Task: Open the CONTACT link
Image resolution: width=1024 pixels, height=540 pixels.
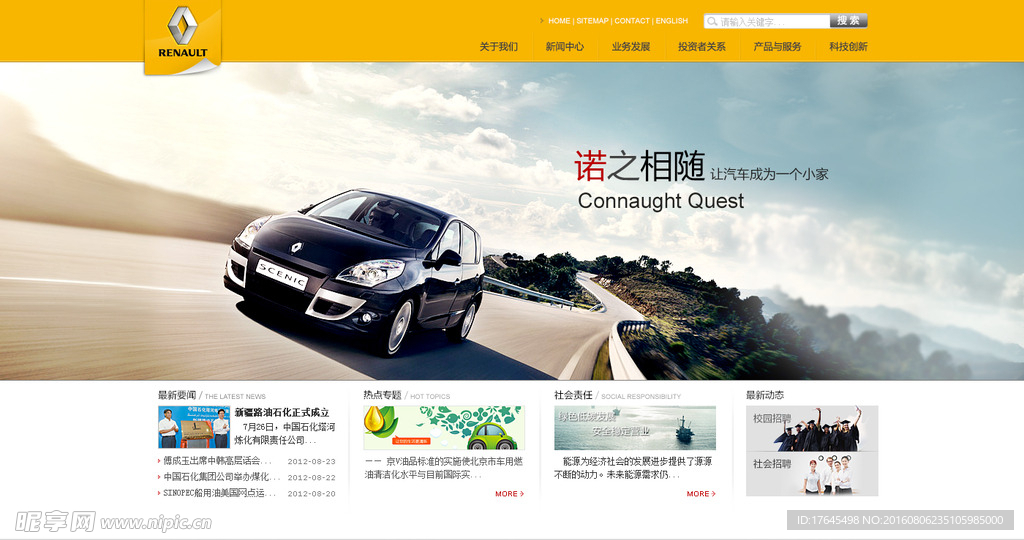Action: 632,21
